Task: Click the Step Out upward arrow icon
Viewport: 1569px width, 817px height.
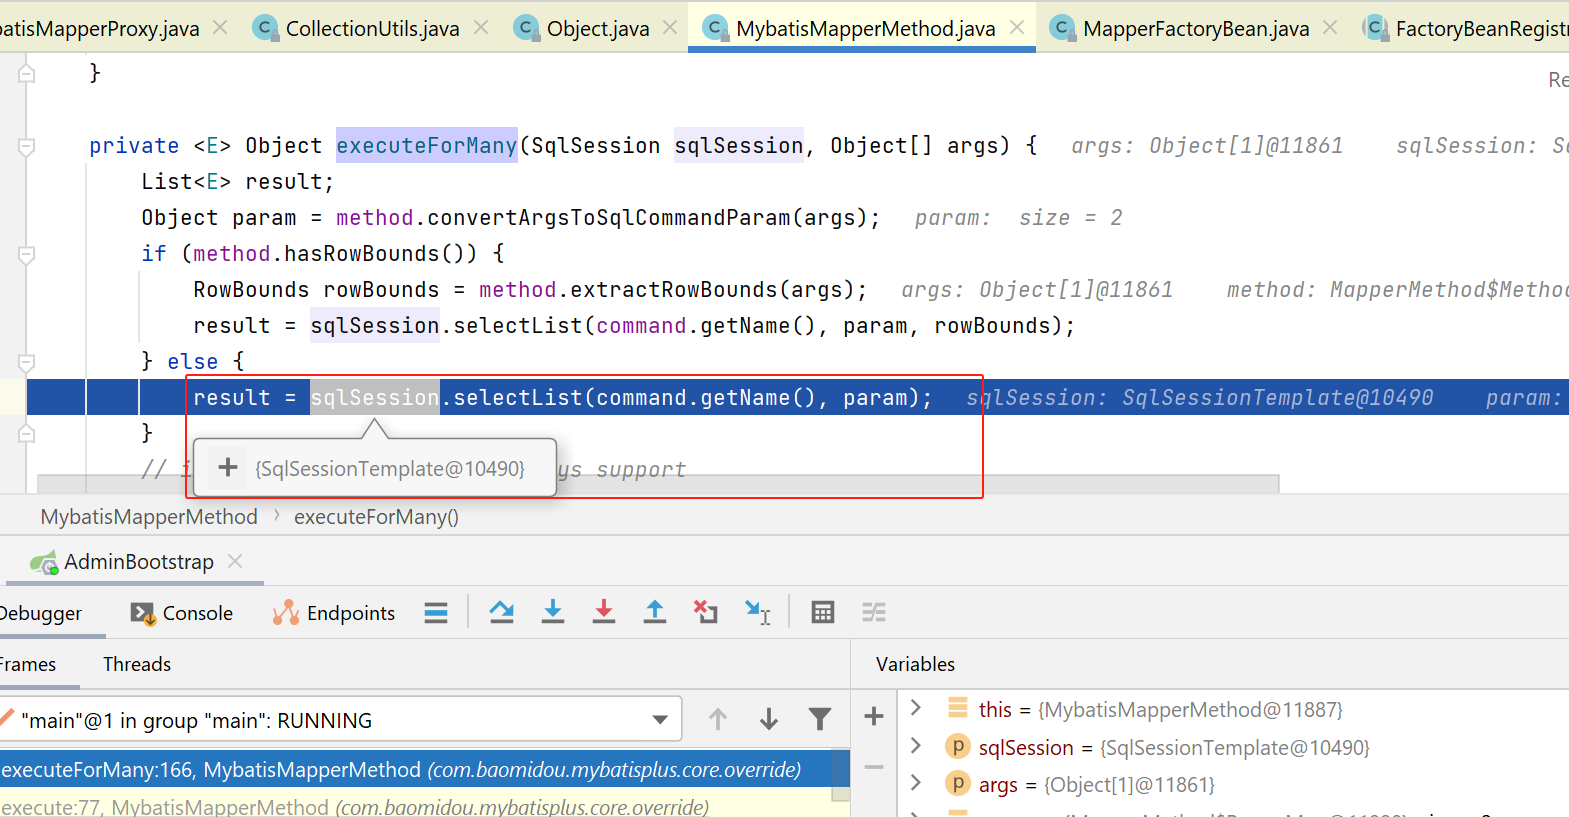Action: (655, 612)
